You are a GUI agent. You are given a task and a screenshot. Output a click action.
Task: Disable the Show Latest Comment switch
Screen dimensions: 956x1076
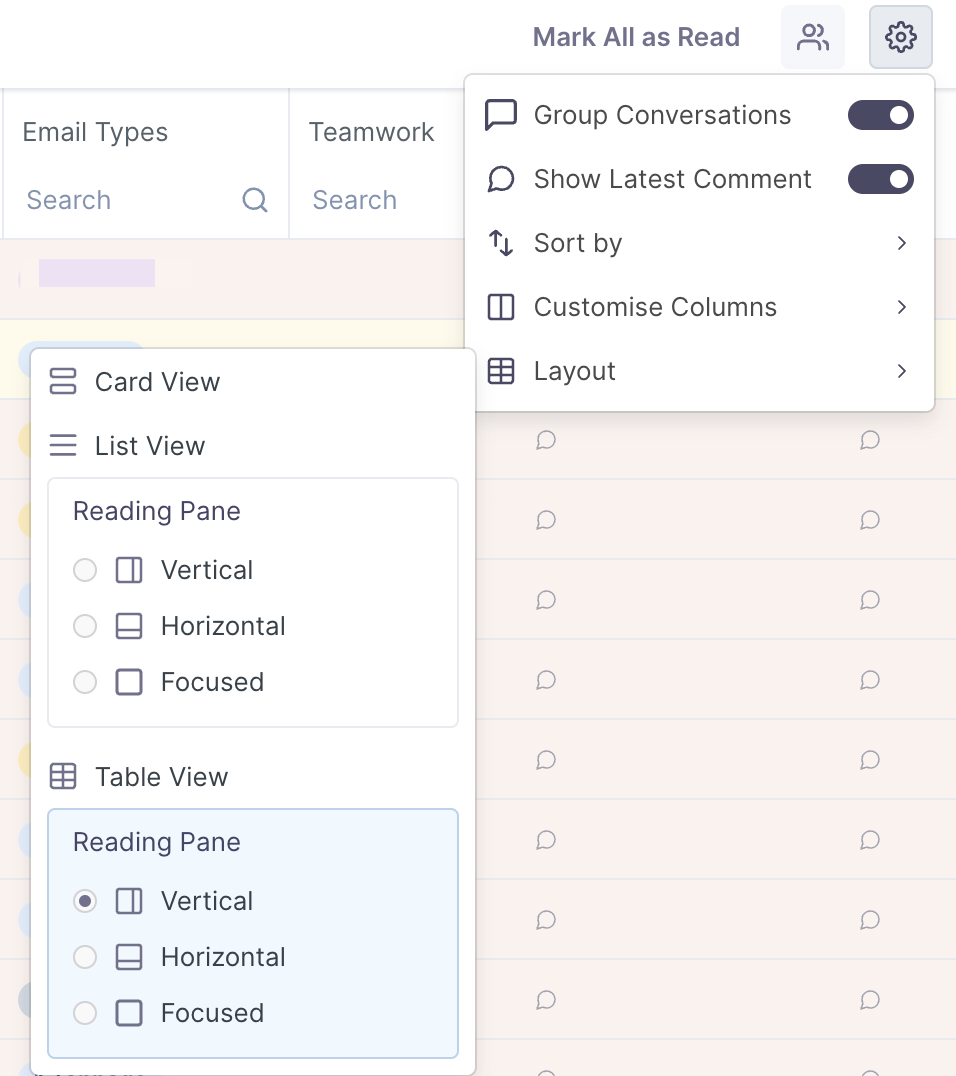pyautogui.click(x=881, y=179)
